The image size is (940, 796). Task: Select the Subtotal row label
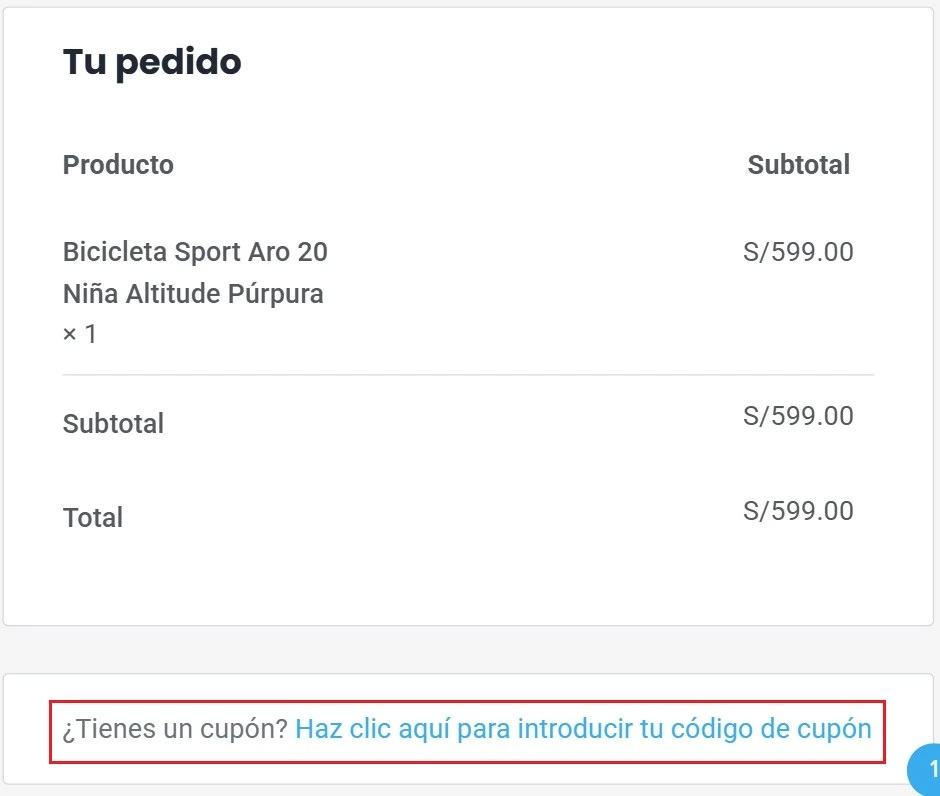[x=113, y=423]
